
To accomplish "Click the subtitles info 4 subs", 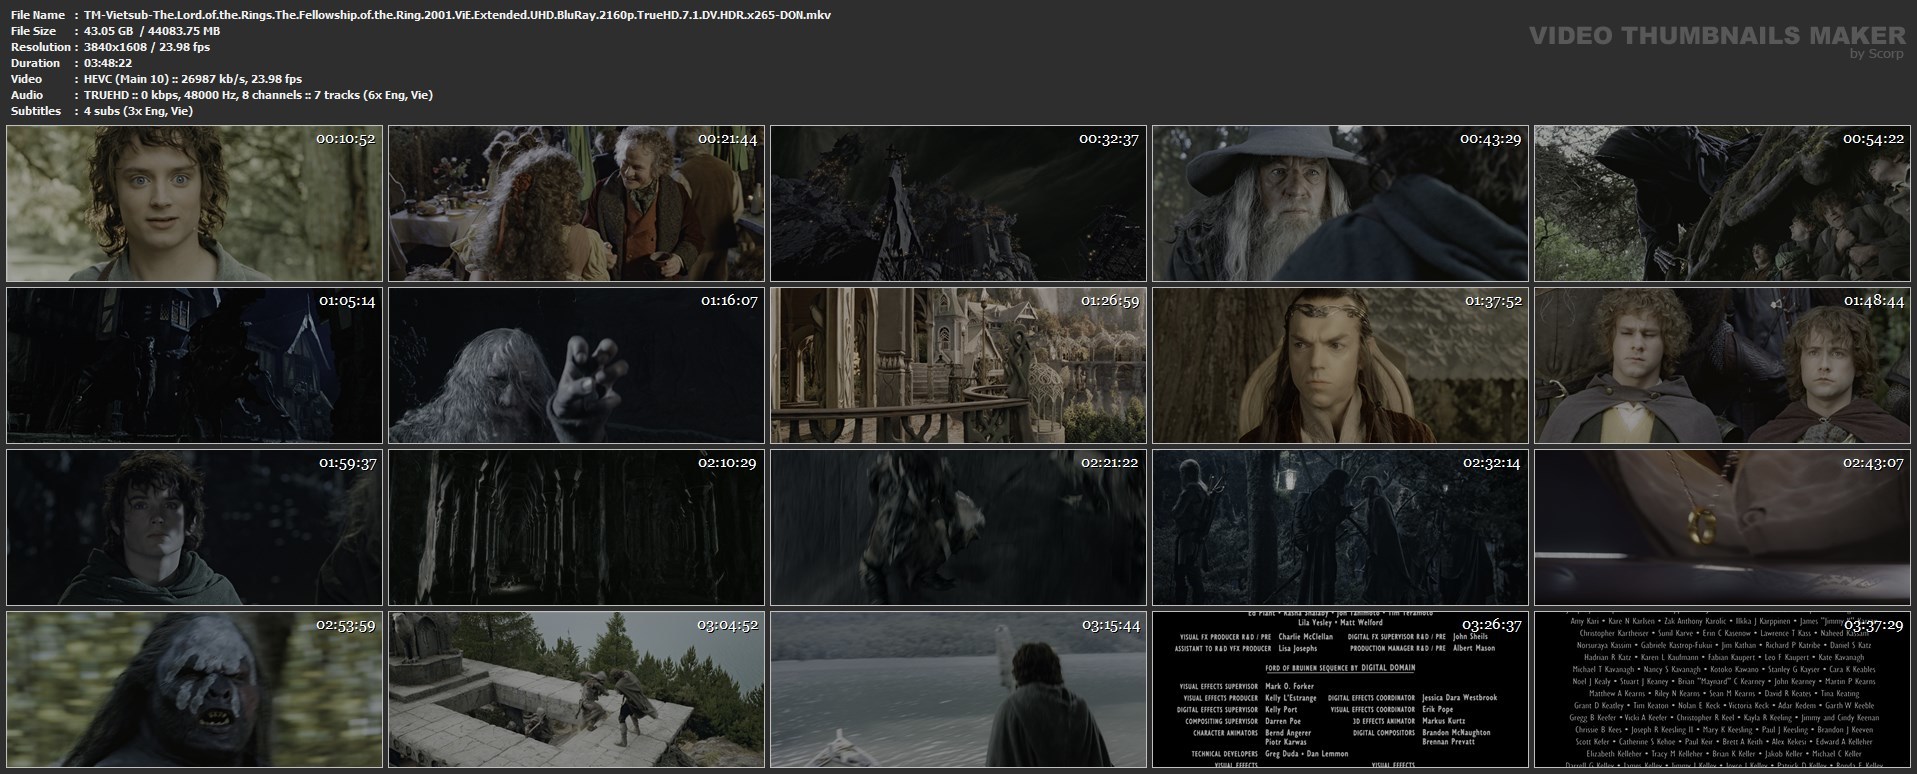I will click(139, 111).
